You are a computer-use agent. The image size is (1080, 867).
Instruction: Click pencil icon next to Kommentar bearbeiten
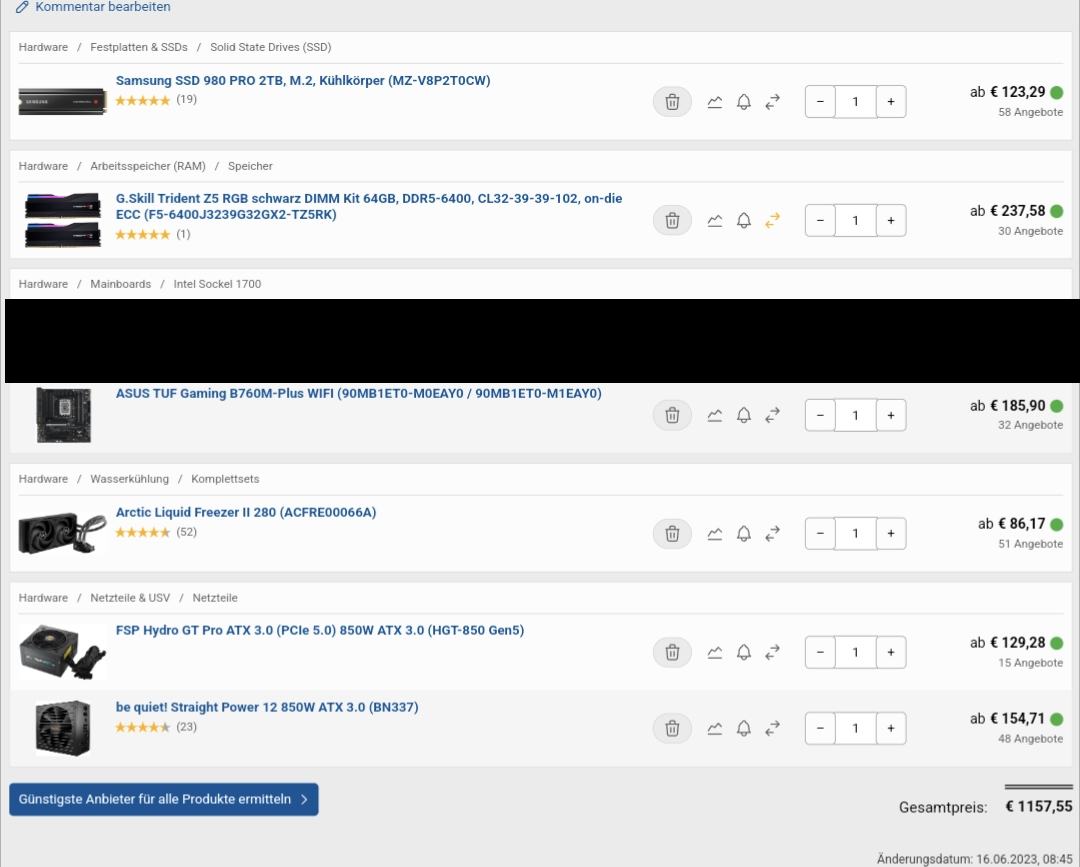[22, 7]
